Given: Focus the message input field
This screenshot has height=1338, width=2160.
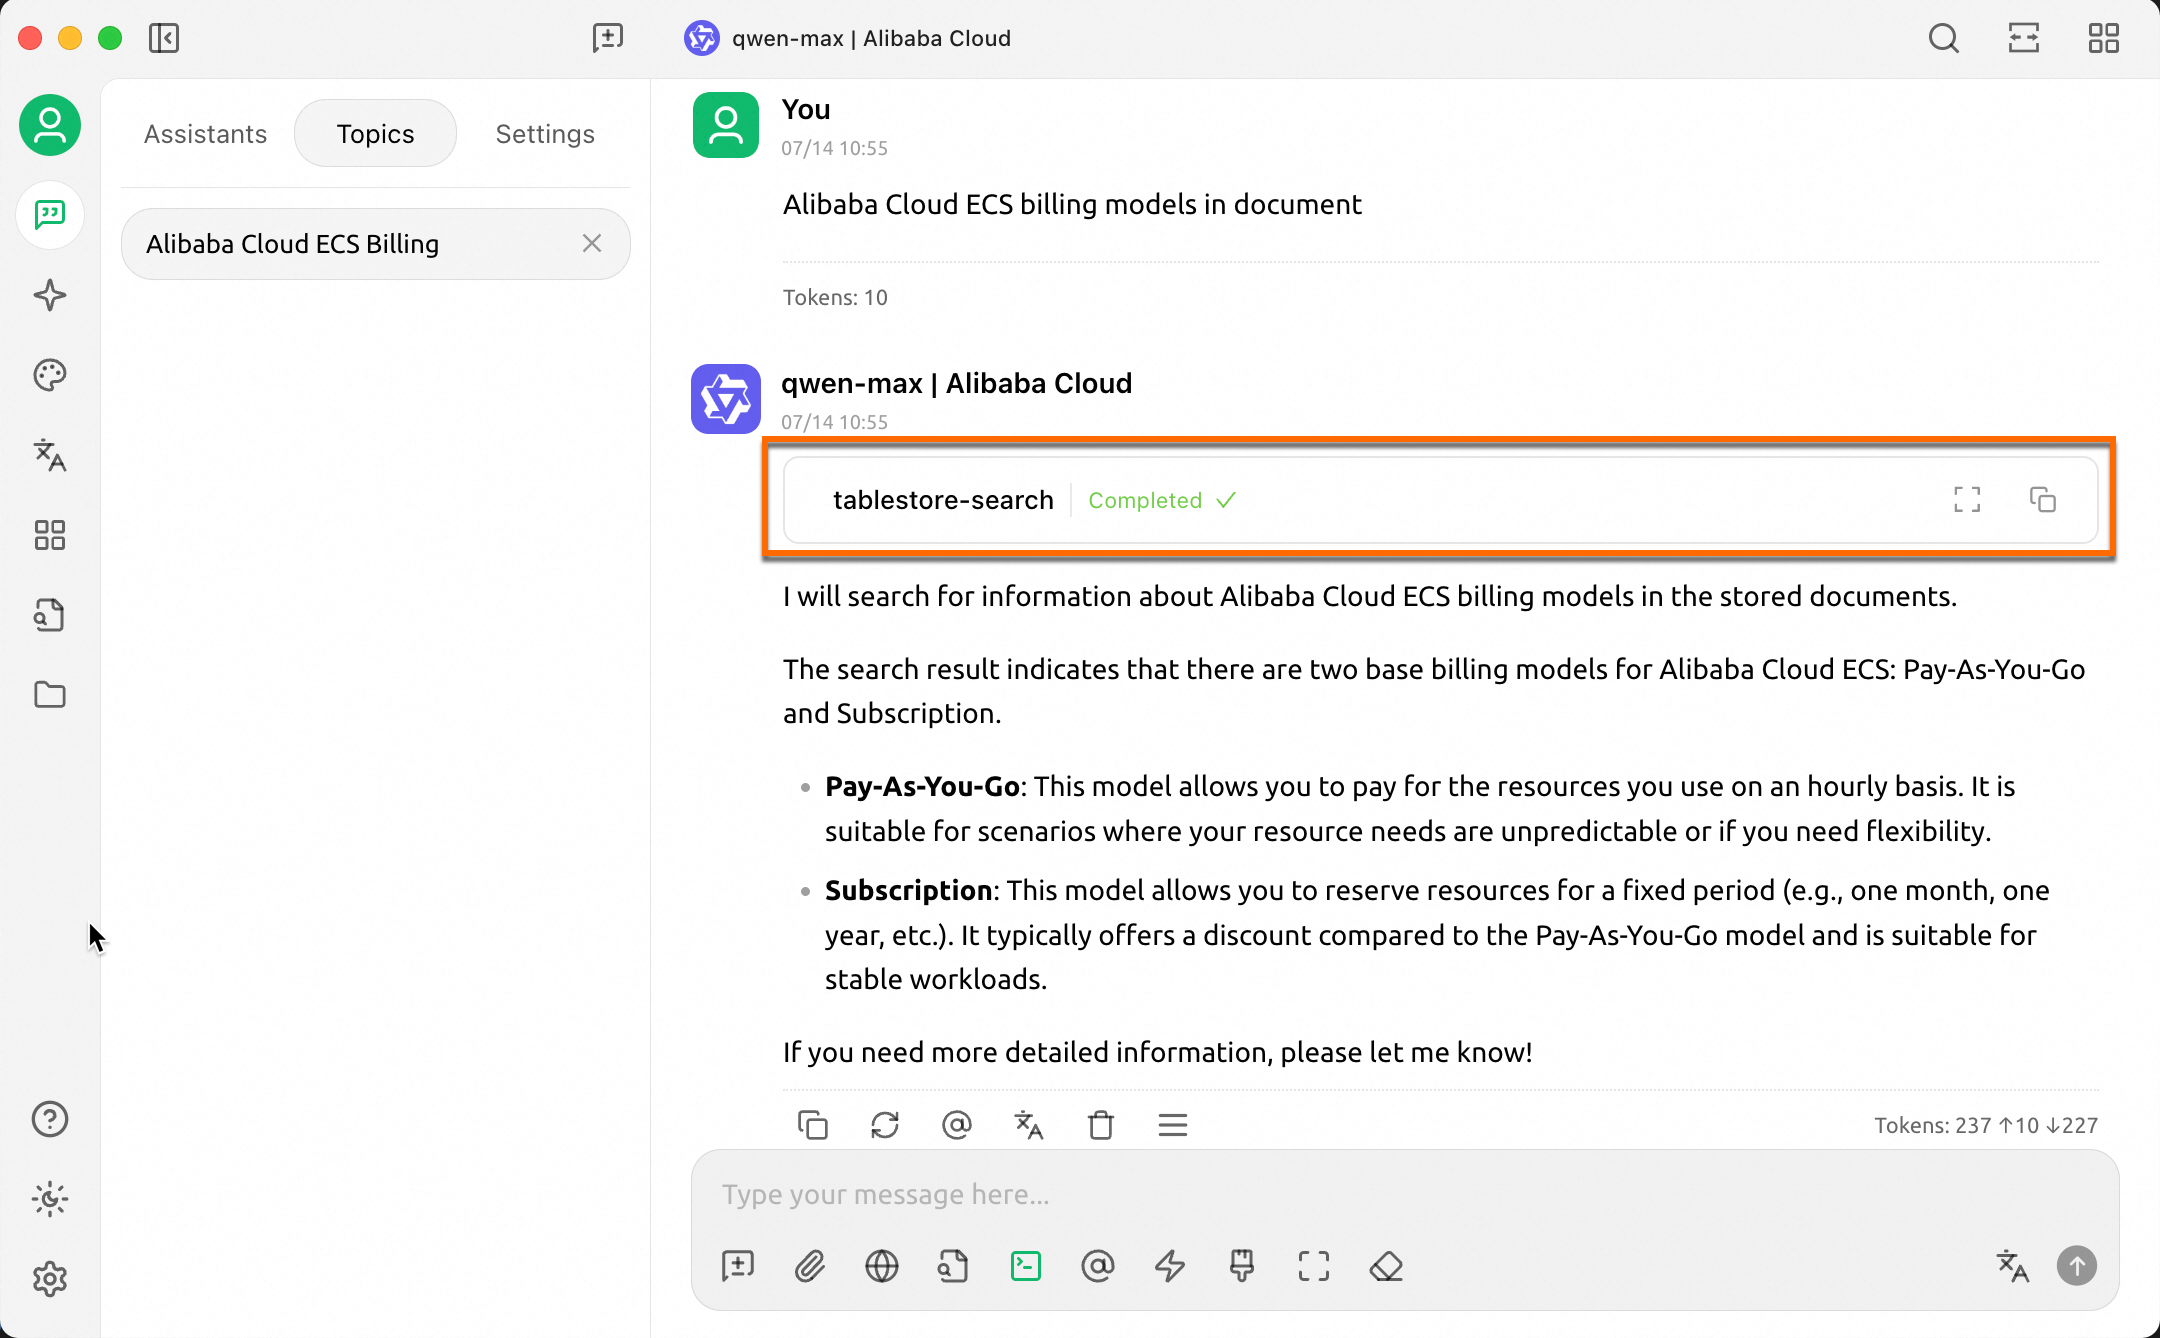Looking at the screenshot, I should [1405, 1195].
